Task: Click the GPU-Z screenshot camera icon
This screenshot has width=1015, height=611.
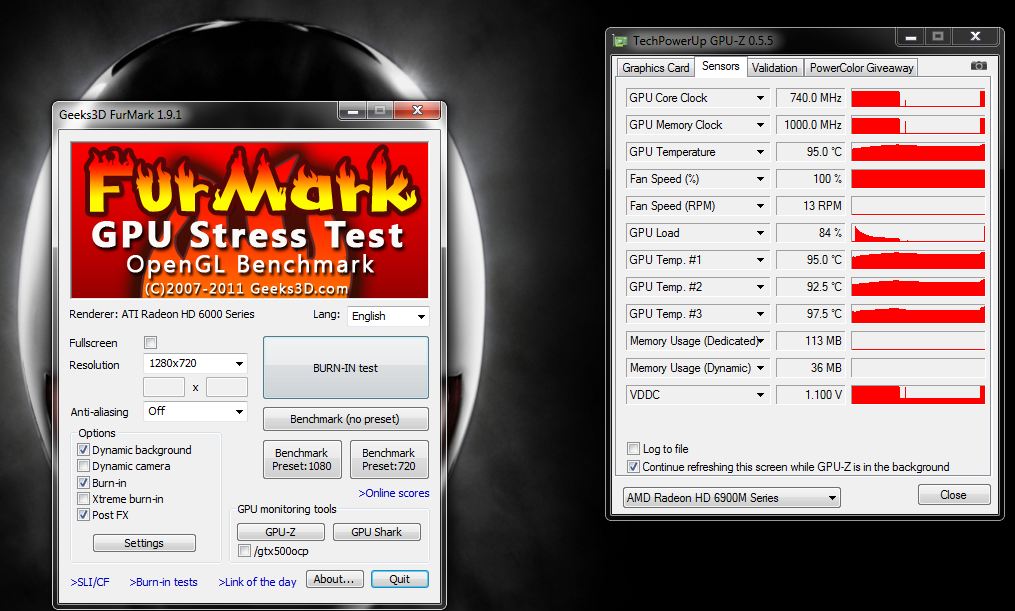Action: pos(979,65)
